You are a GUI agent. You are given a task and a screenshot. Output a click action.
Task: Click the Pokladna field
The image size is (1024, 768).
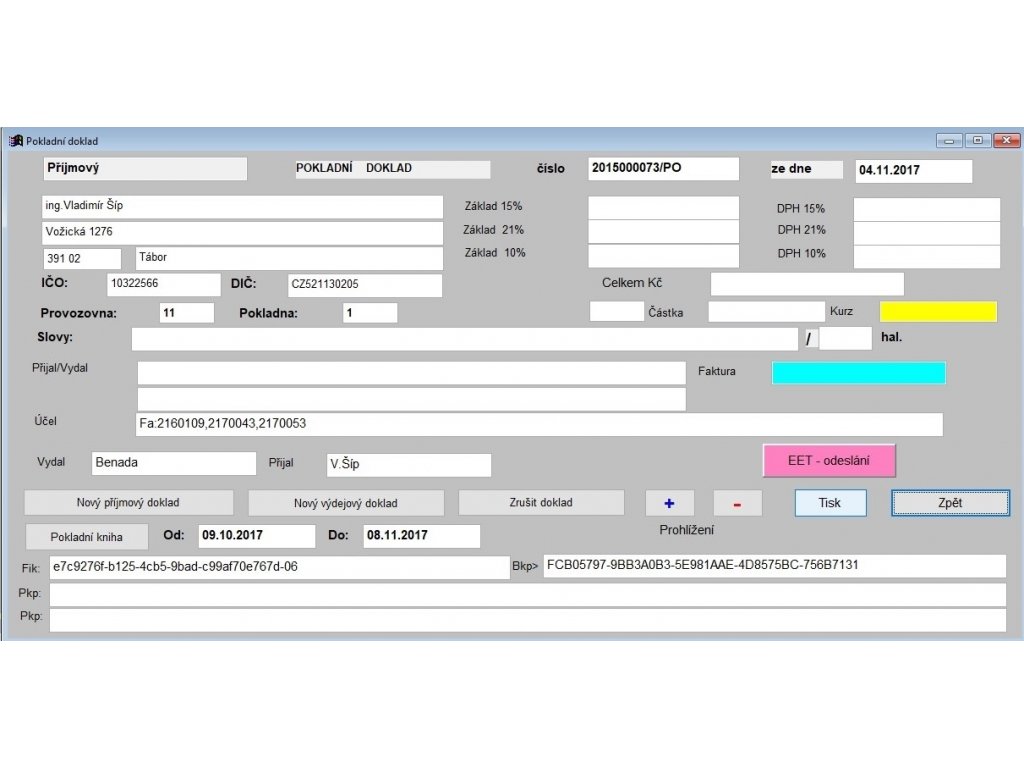pos(370,313)
